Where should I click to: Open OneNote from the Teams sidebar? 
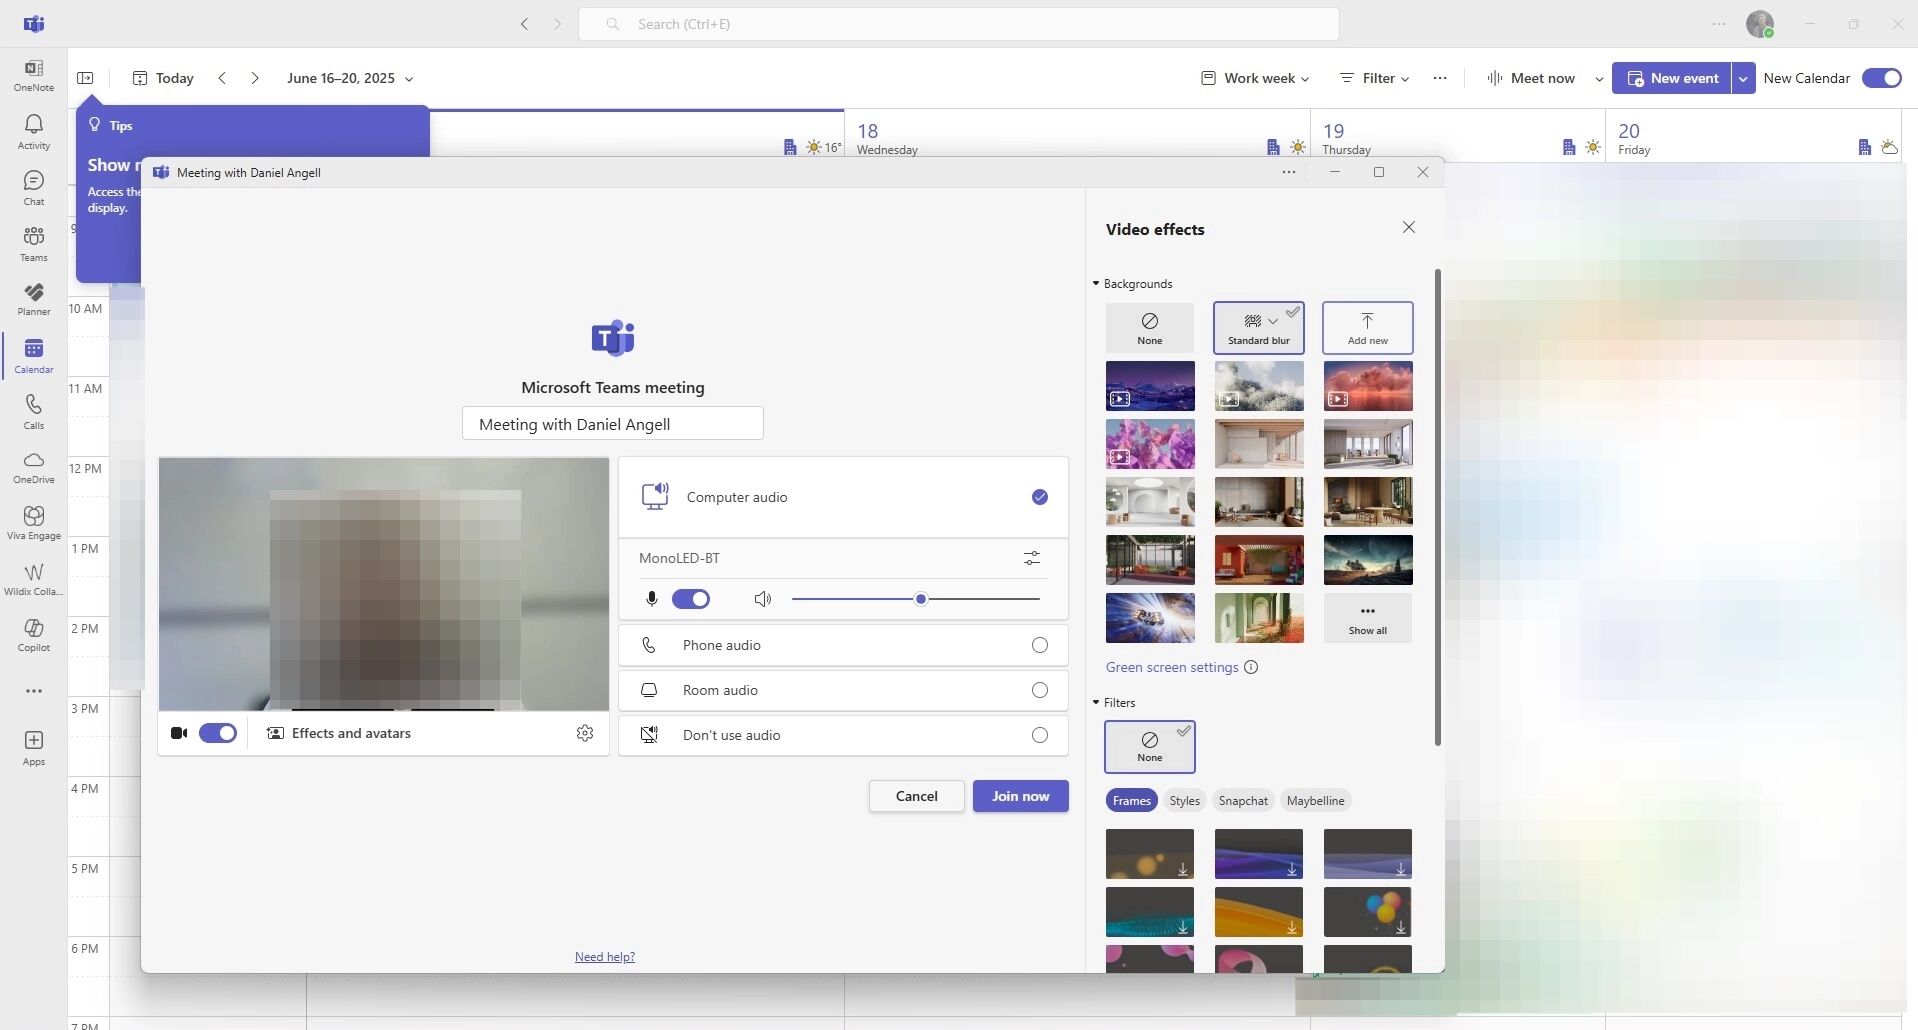pyautogui.click(x=34, y=75)
